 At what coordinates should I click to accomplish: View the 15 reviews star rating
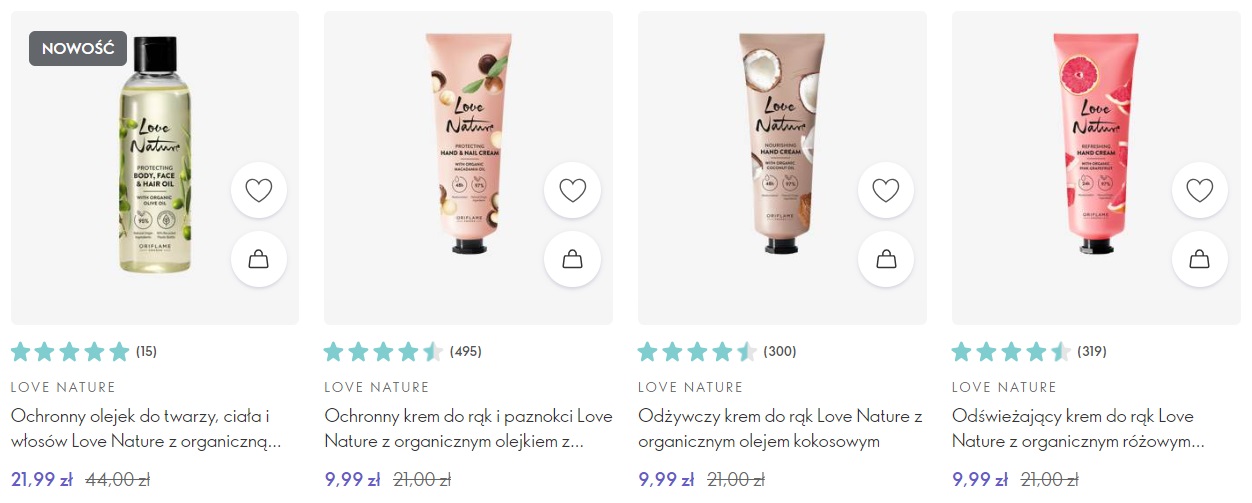pos(84,351)
